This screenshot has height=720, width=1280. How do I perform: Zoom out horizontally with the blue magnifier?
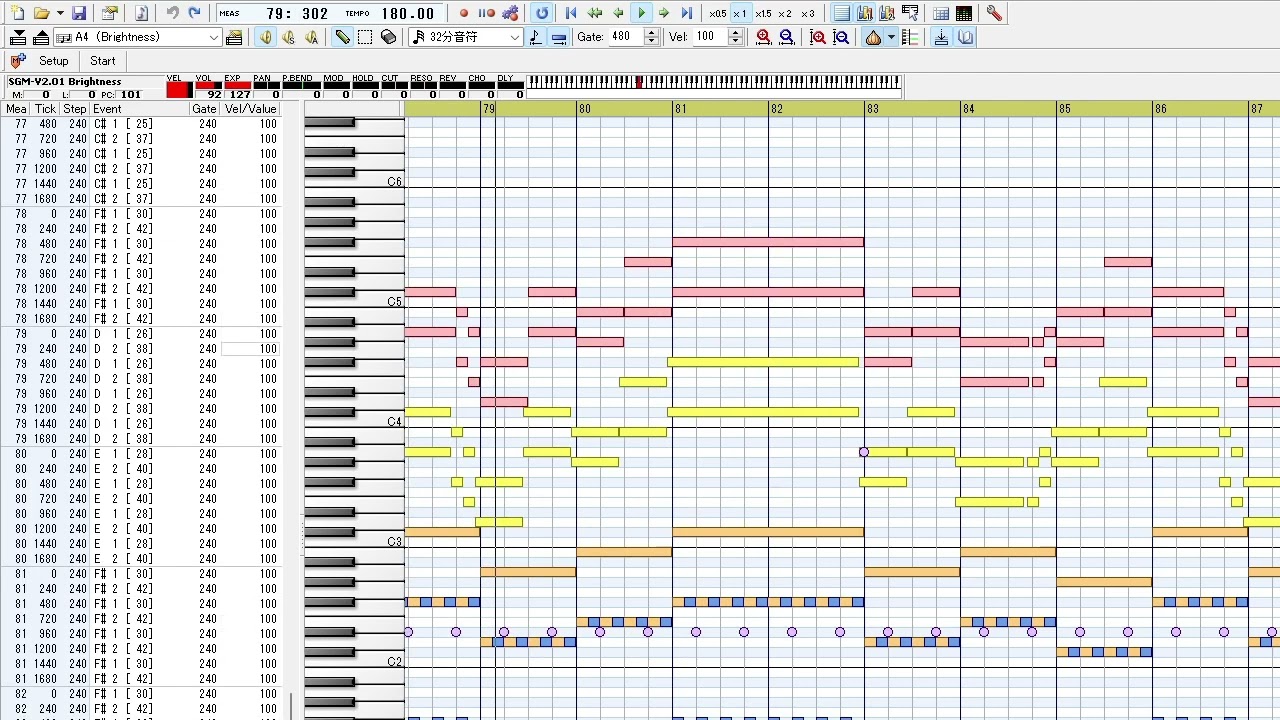point(787,37)
